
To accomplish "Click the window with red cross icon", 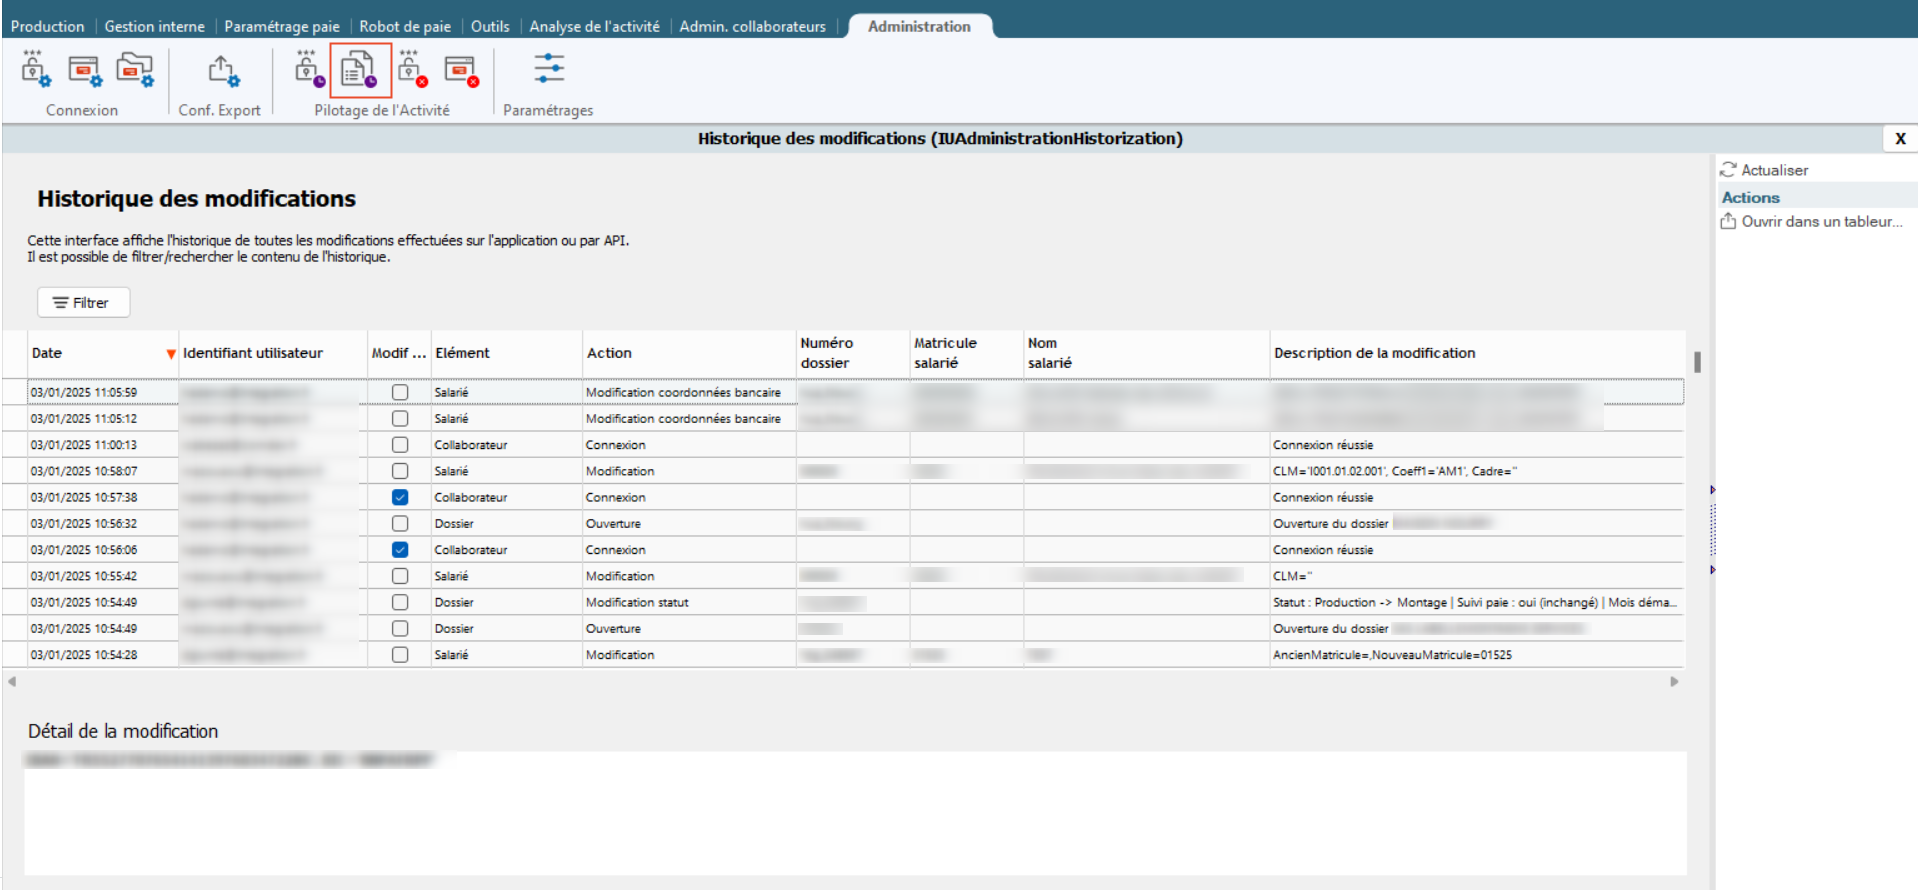I will [461, 70].
